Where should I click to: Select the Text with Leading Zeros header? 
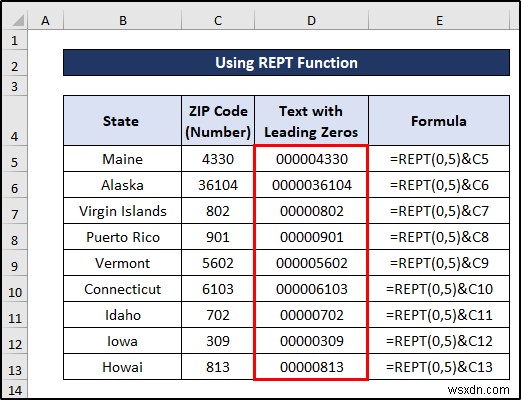(x=311, y=121)
